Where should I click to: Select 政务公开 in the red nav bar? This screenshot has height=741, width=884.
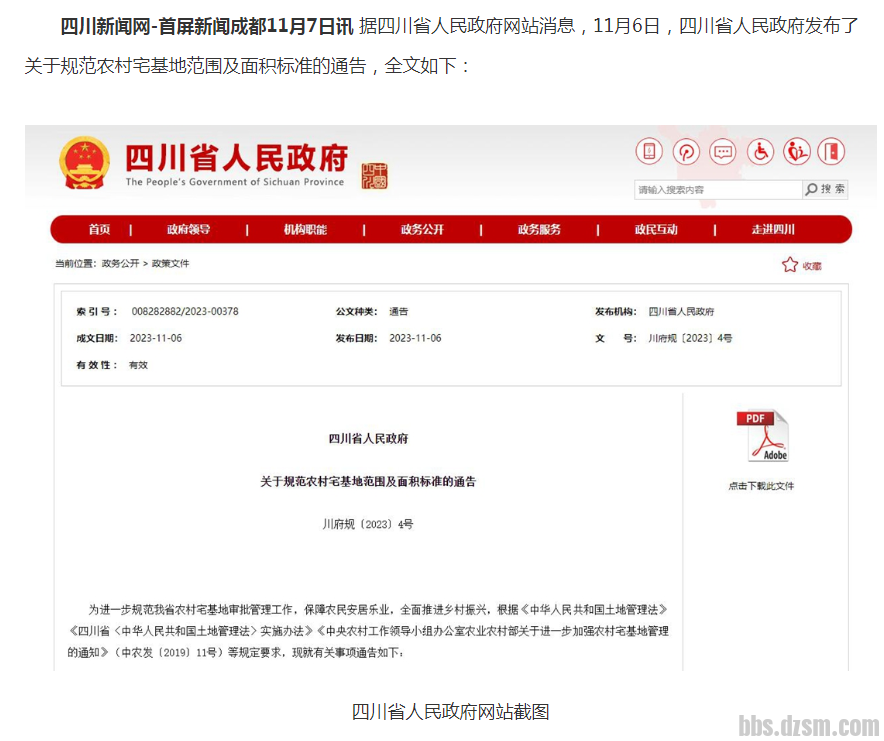[x=422, y=230]
